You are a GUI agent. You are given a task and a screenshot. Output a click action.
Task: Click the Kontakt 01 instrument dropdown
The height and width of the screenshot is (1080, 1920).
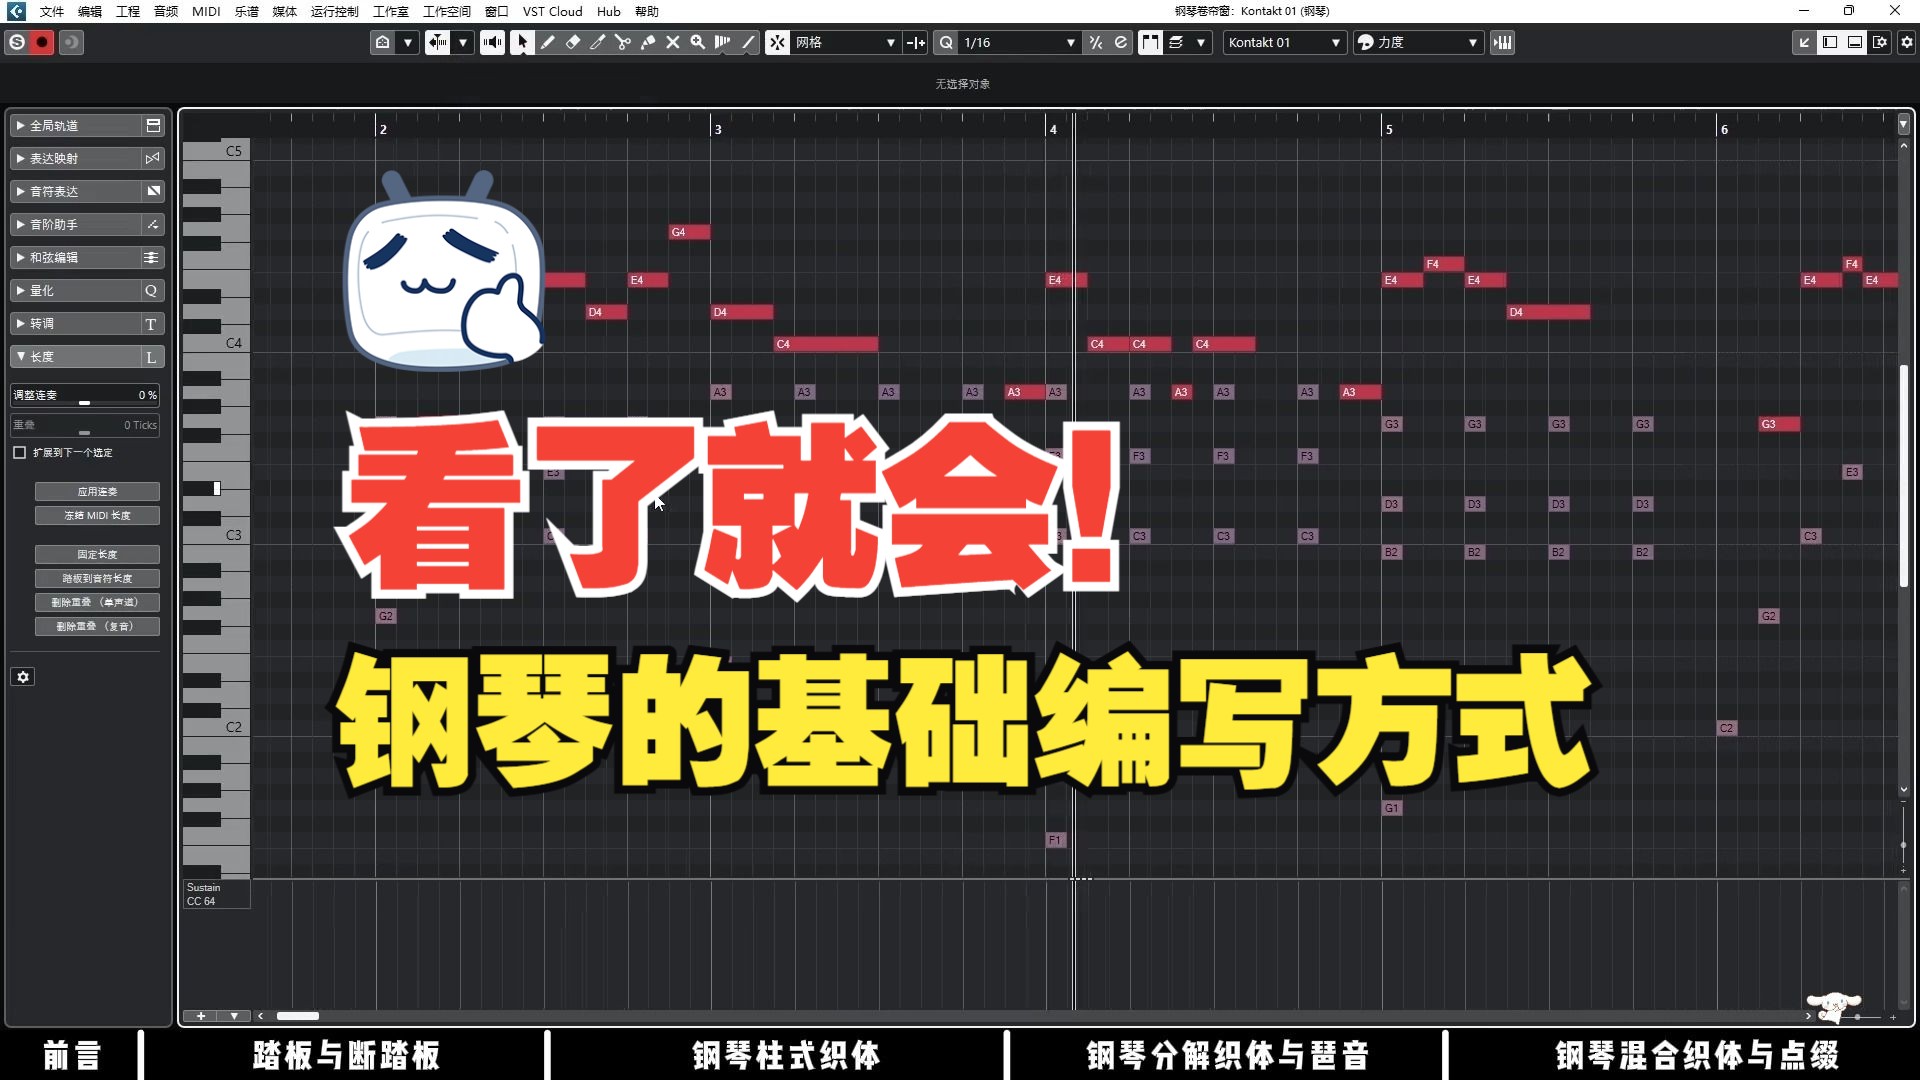[x=1279, y=42]
